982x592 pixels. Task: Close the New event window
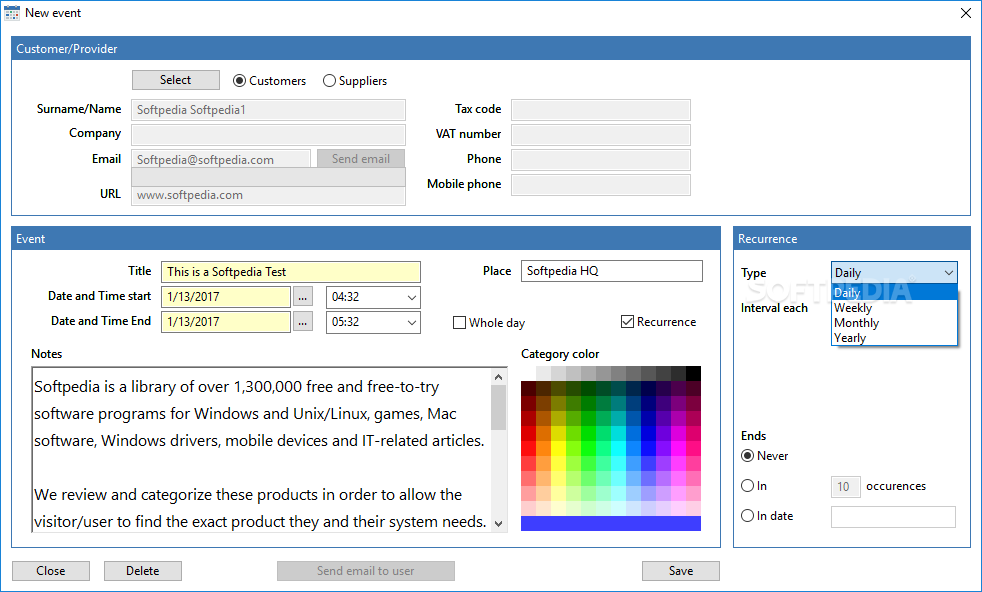tap(966, 13)
